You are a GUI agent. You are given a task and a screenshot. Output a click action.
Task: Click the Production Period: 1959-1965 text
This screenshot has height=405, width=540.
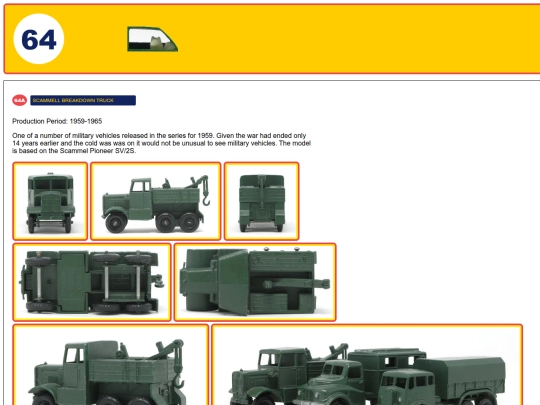coord(57,121)
